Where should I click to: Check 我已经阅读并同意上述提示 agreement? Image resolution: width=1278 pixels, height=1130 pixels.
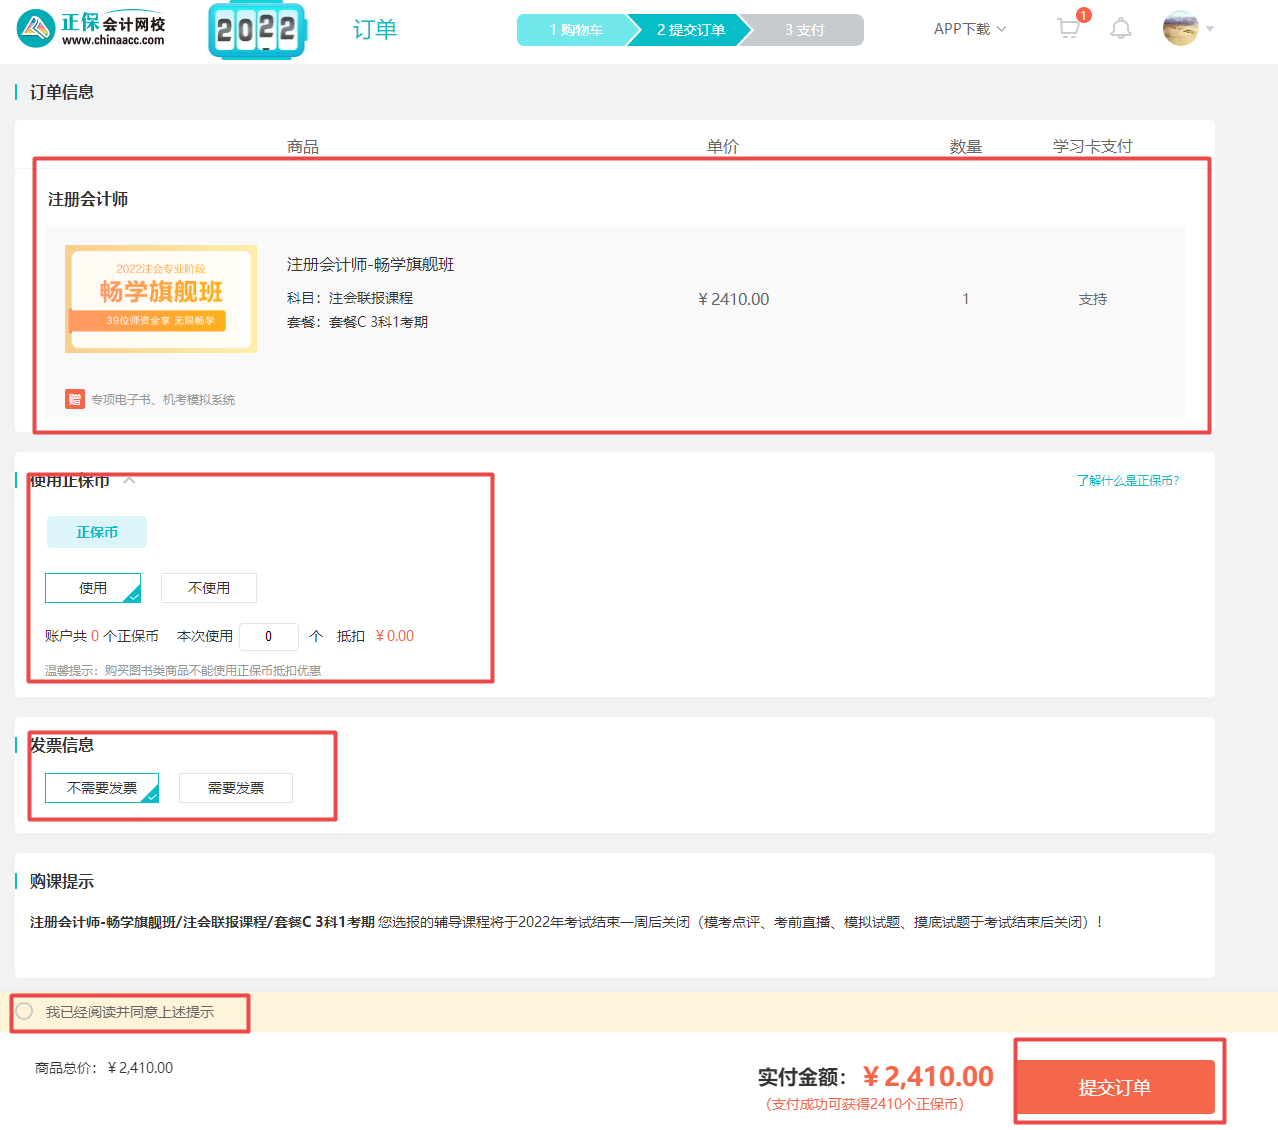click(25, 1012)
